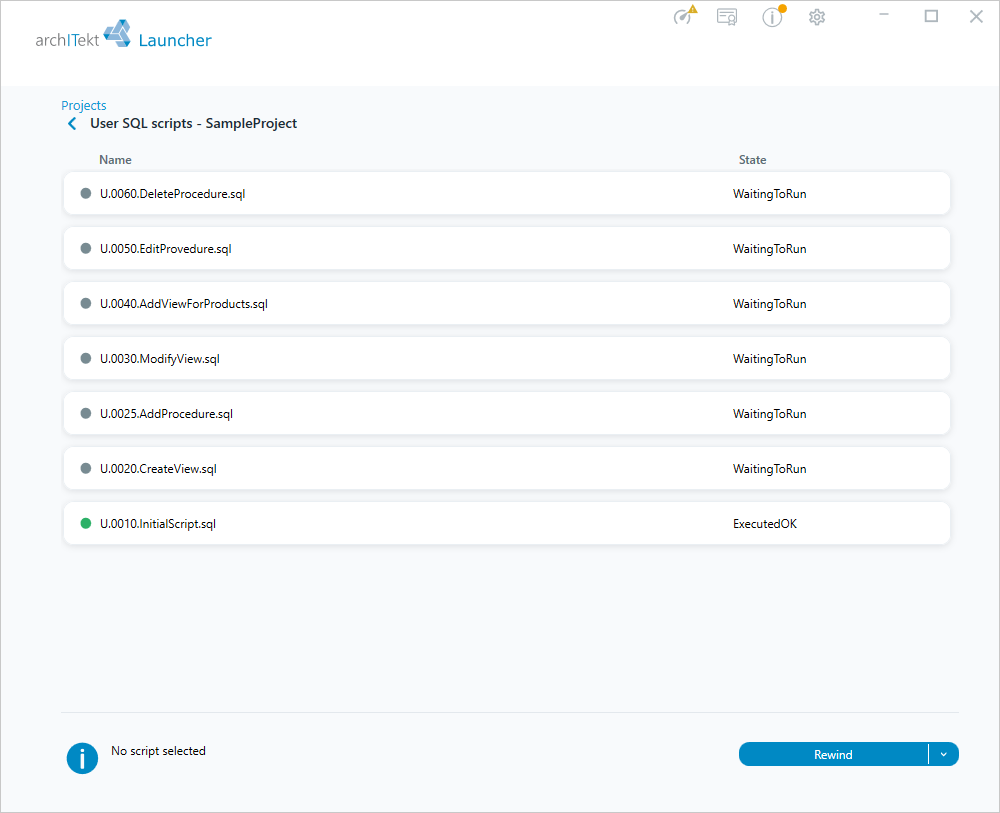Select the U.0030.ModifyView.sql script row
Screen dimensions: 1000x813
pos(506,358)
